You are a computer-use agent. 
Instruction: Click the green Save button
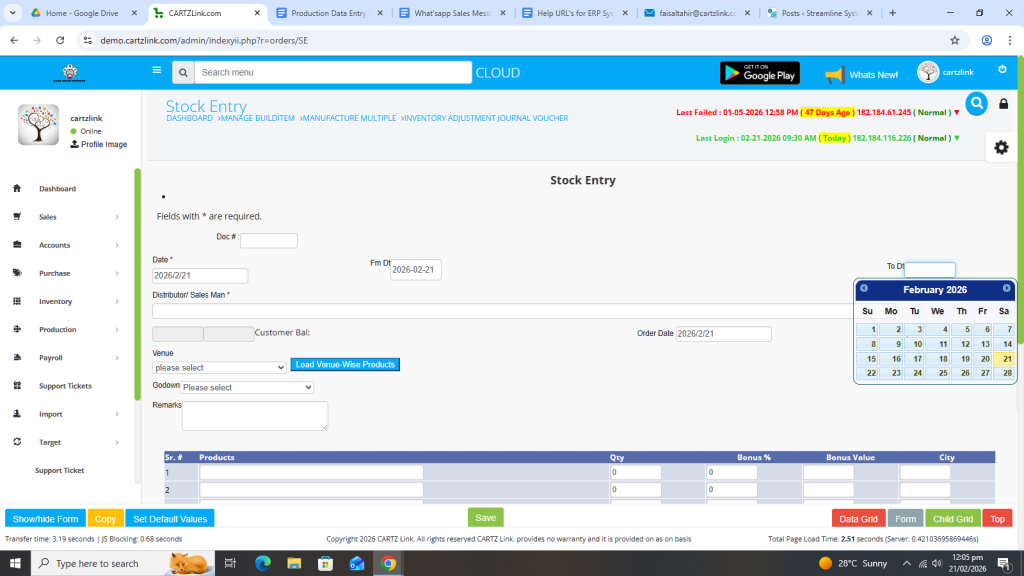pos(485,518)
